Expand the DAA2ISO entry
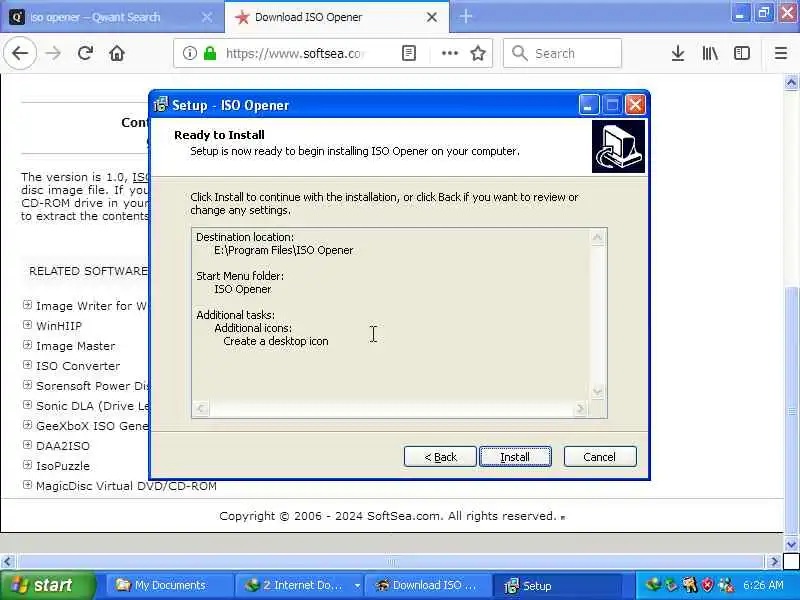The image size is (800, 600). point(28,445)
